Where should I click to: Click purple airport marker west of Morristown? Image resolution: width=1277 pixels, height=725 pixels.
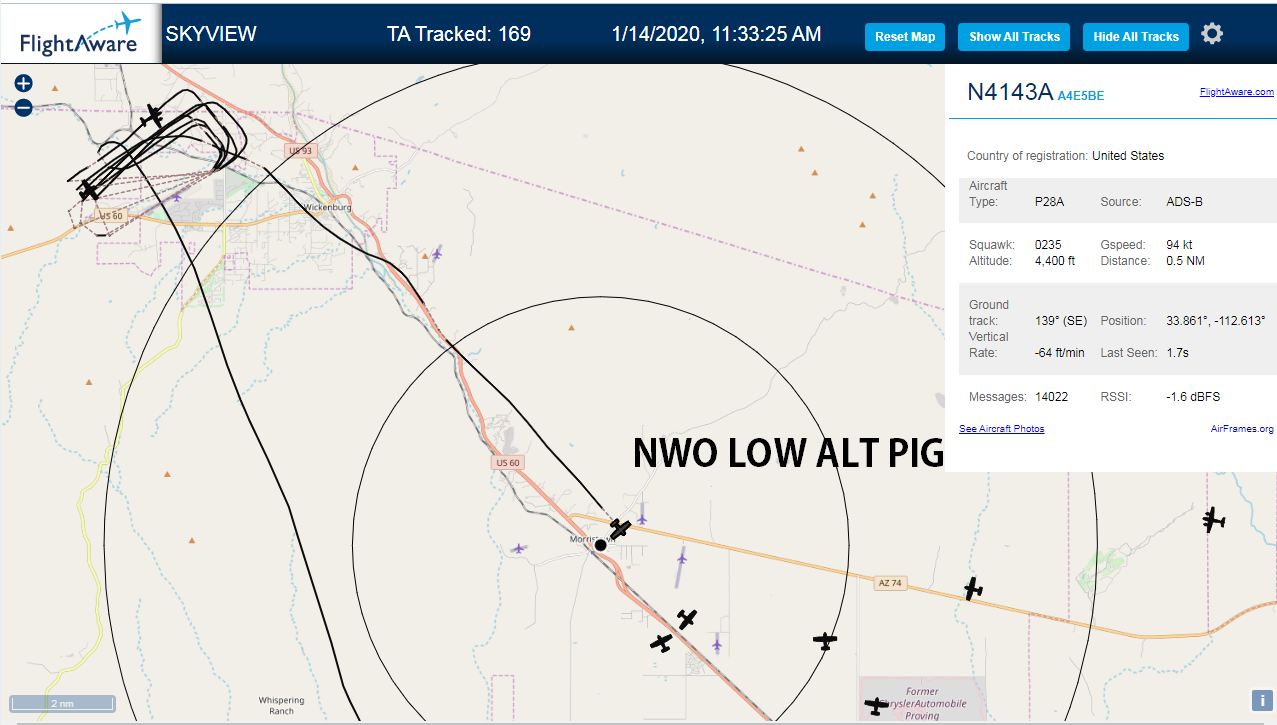[x=518, y=548]
